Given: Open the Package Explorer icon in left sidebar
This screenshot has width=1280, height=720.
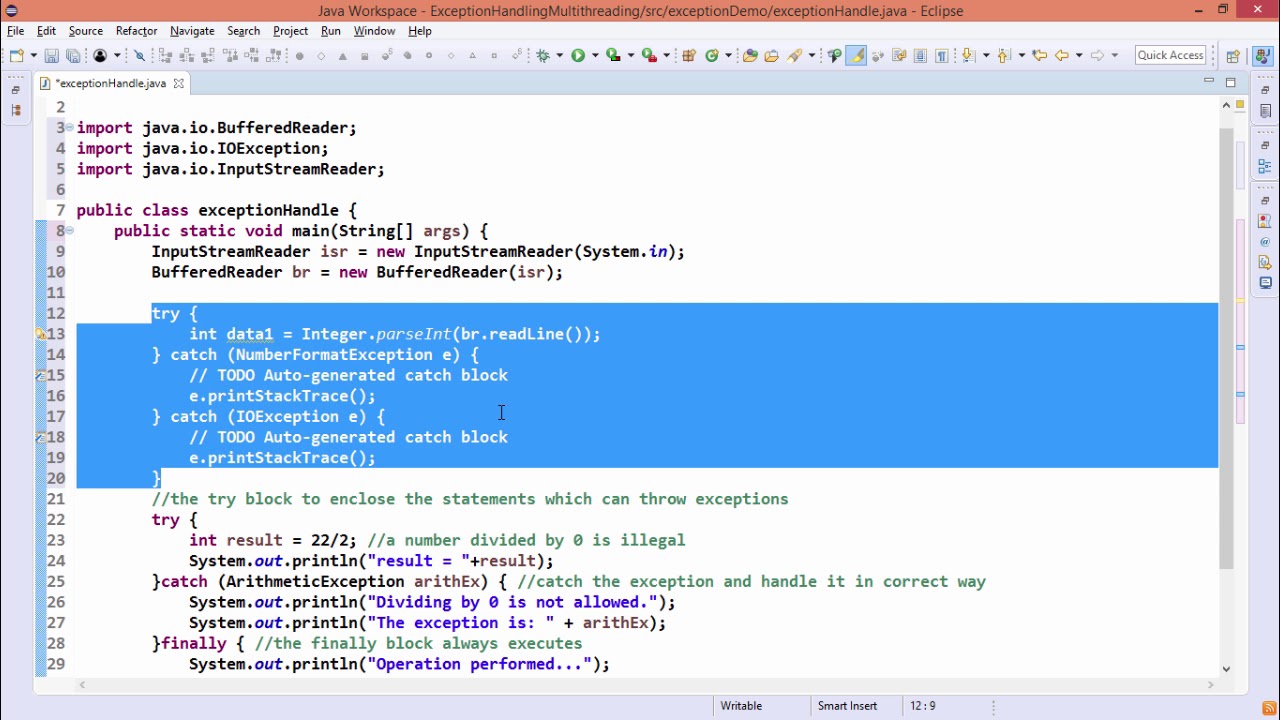Looking at the screenshot, I should (15, 110).
